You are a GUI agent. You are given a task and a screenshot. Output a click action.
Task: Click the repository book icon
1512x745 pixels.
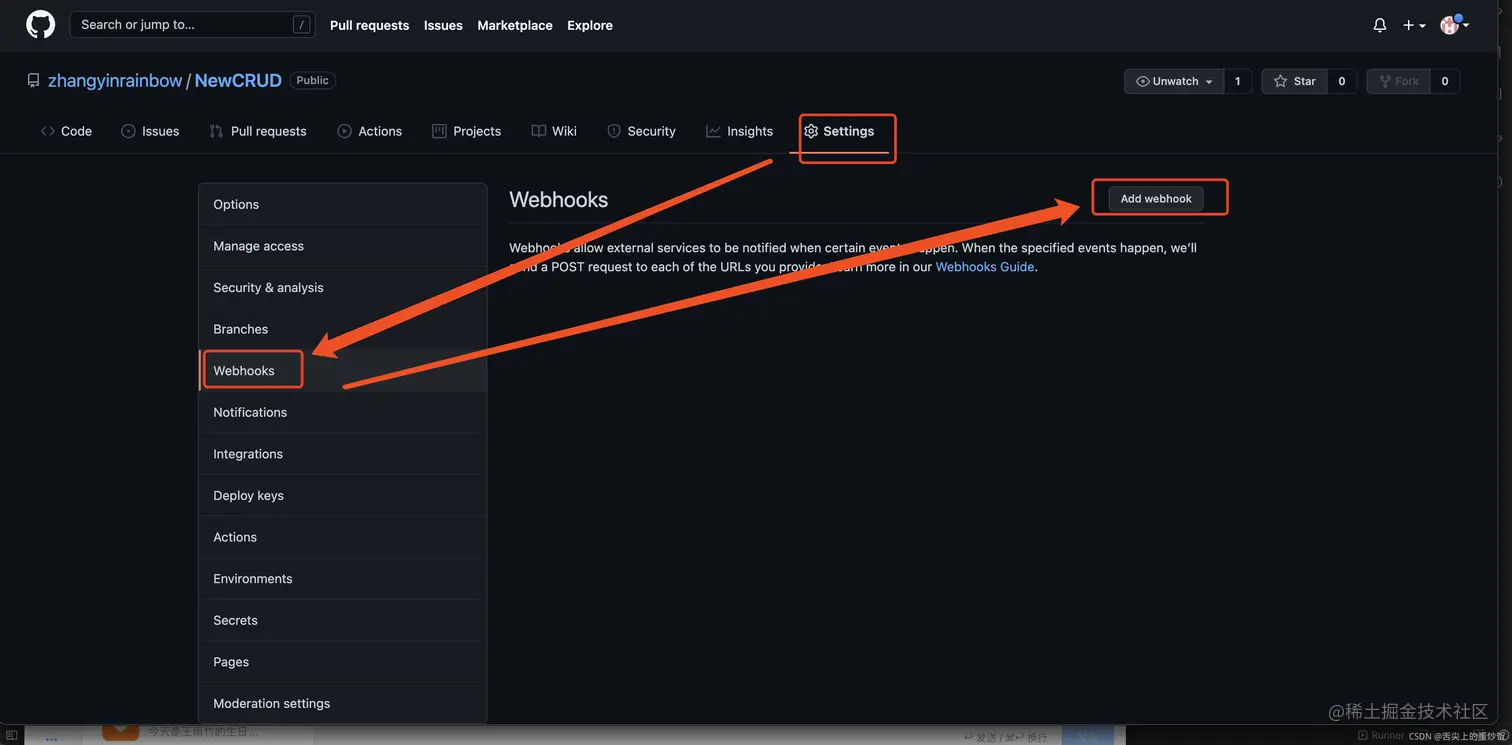(34, 81)
